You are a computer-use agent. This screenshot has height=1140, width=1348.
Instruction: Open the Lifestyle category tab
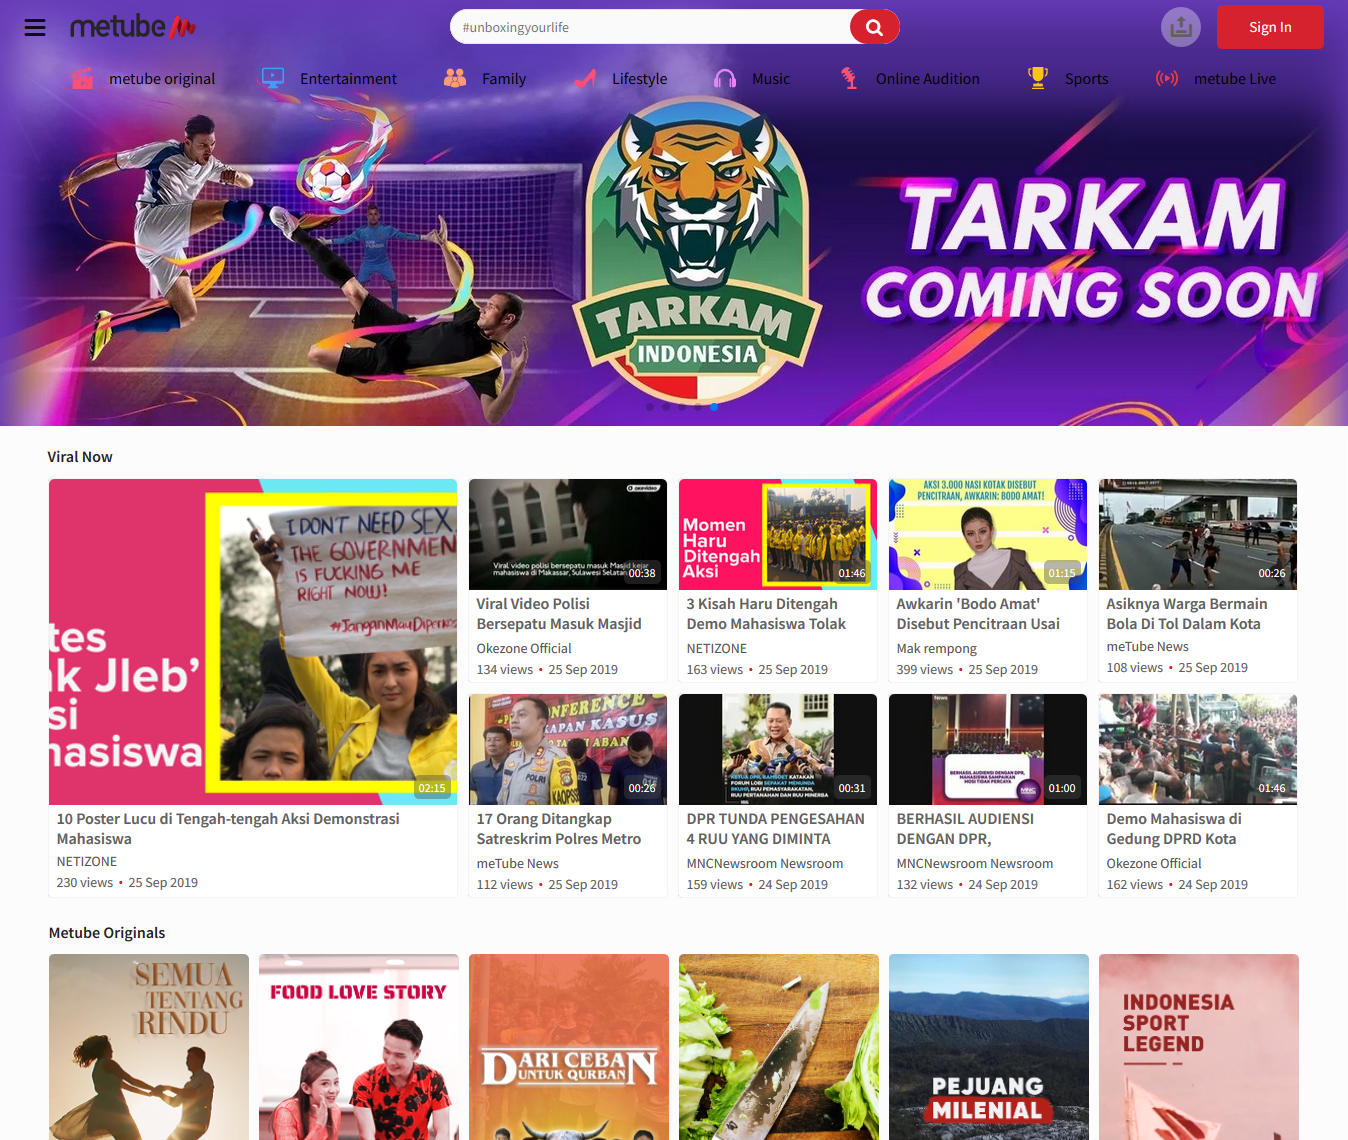620,77
